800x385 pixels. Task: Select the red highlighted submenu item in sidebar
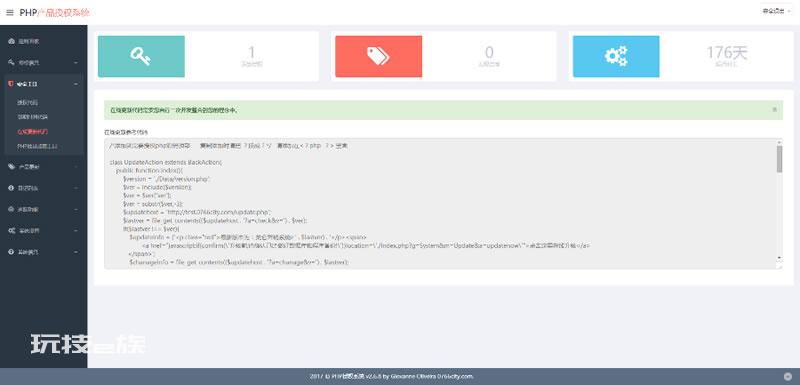point(33,132)
